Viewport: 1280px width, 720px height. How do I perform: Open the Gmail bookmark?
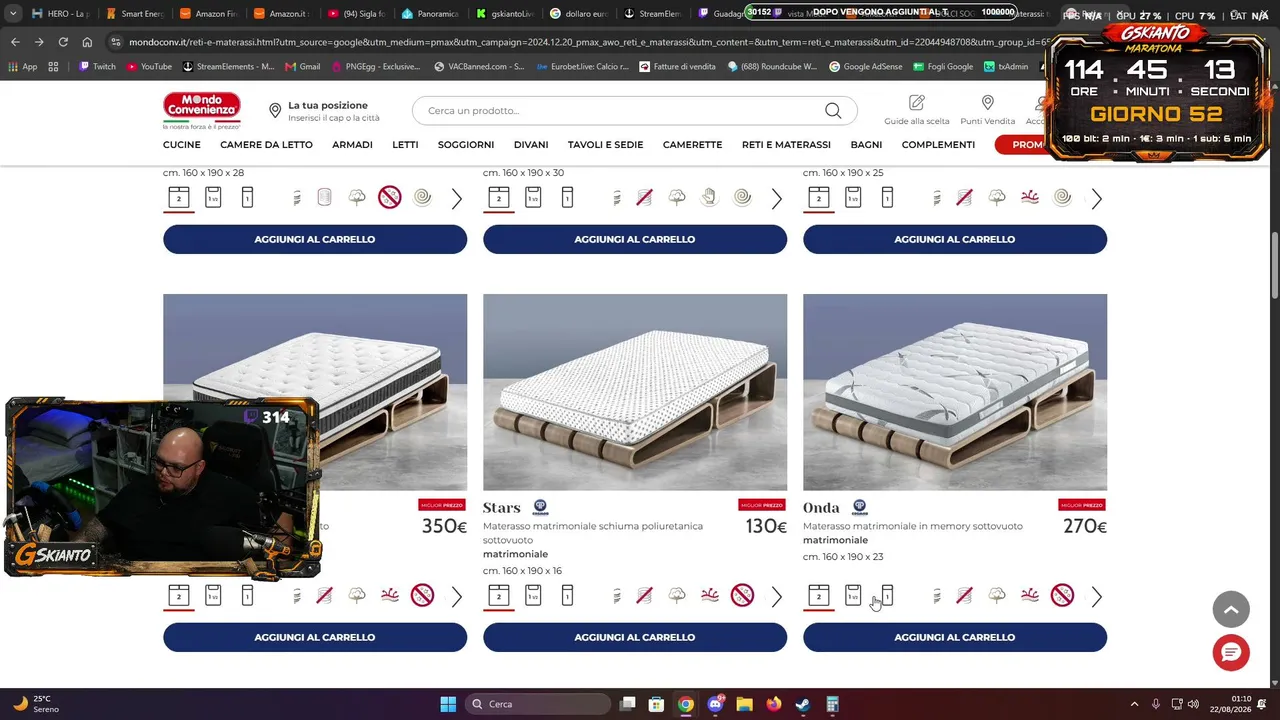click(303, 66)
